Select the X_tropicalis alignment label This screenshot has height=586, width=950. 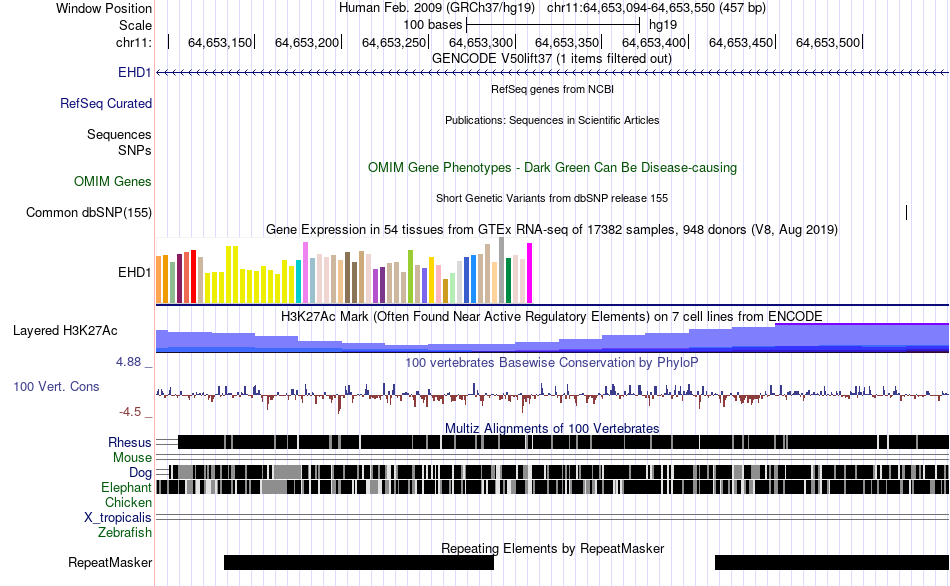click(118, 518)
